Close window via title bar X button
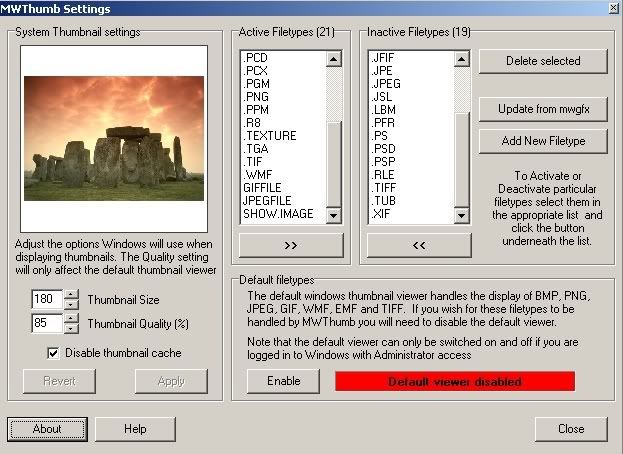Image resolution: width=623 pixels, height=454 pixels. [x=614, y=8]
